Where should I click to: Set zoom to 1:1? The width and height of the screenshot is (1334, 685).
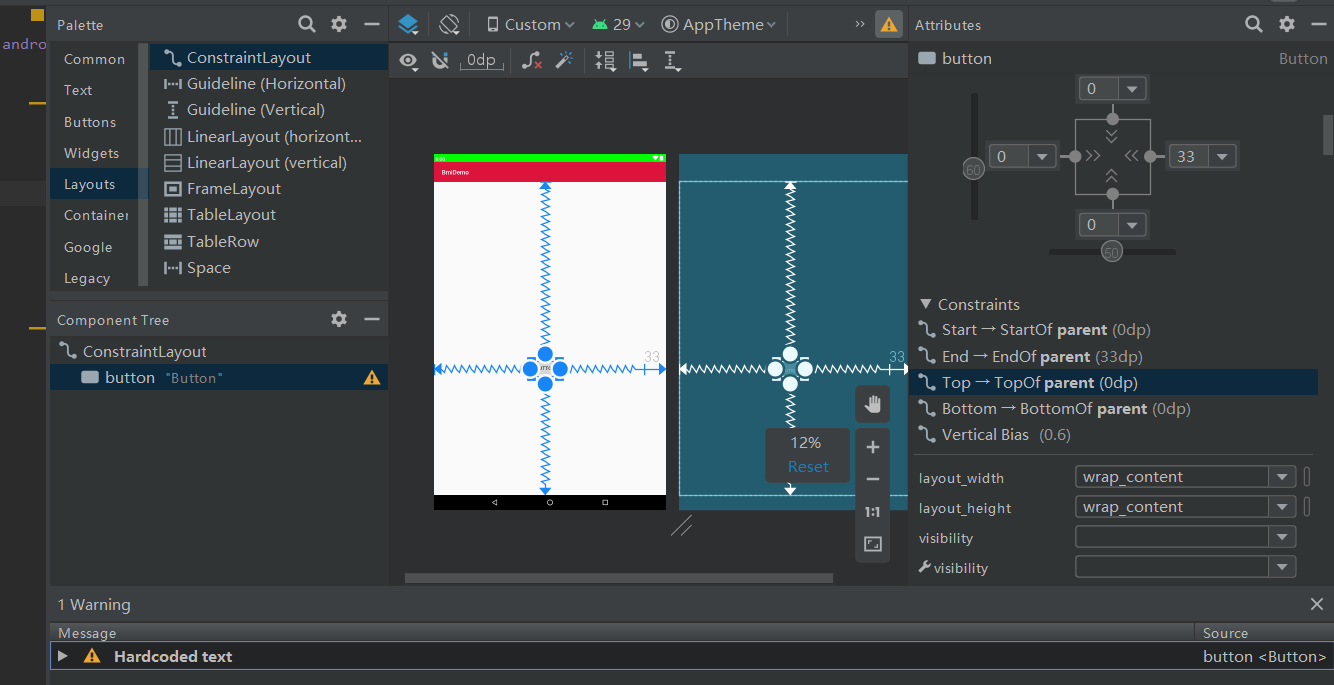(x=872, y=512)
